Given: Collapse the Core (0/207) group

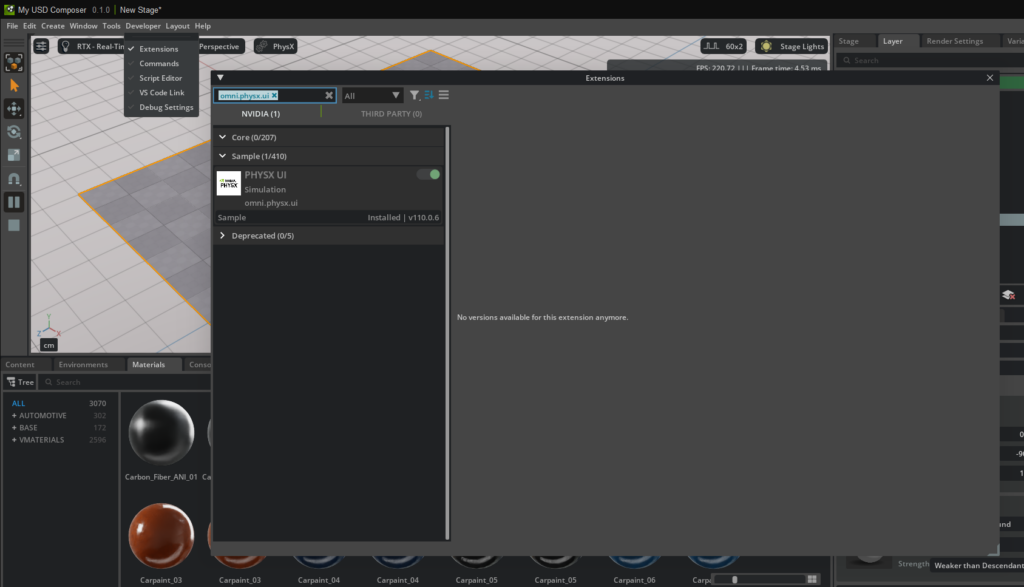Looking at the screenshot, I should [222, 137].
